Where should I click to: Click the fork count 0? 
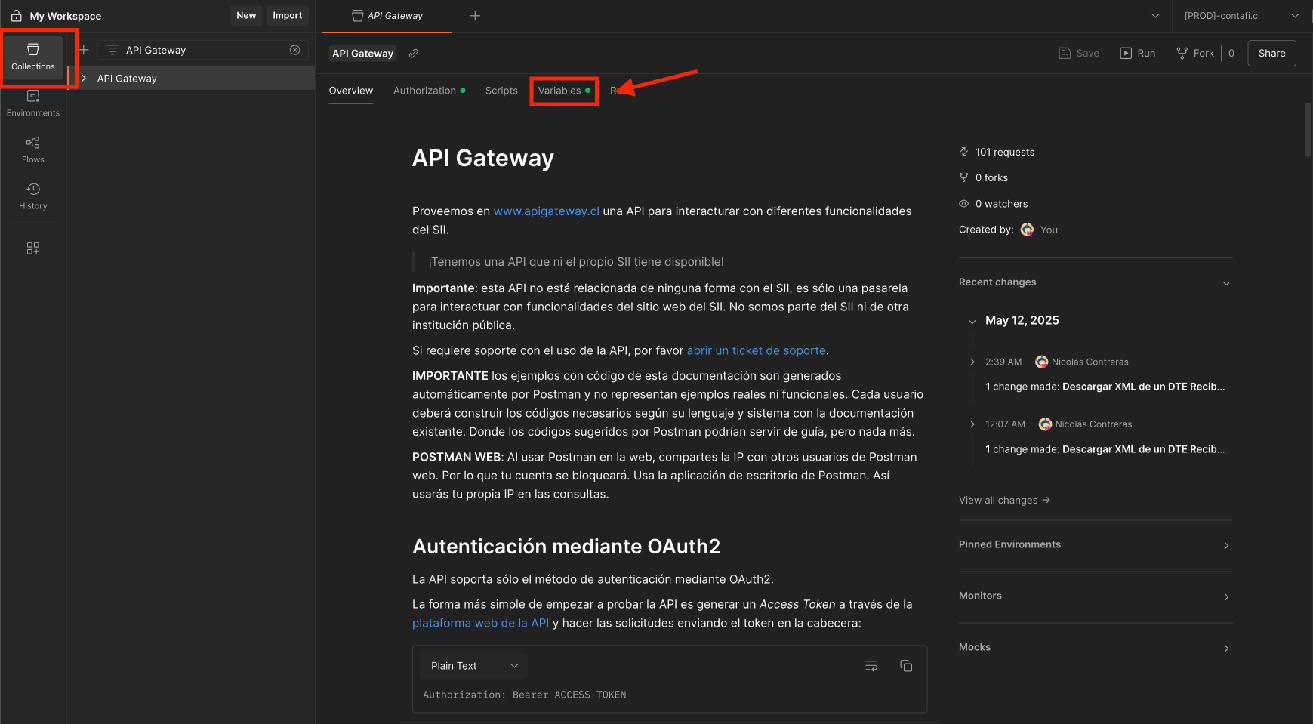pyautogui.click(x=1231, y=53)
